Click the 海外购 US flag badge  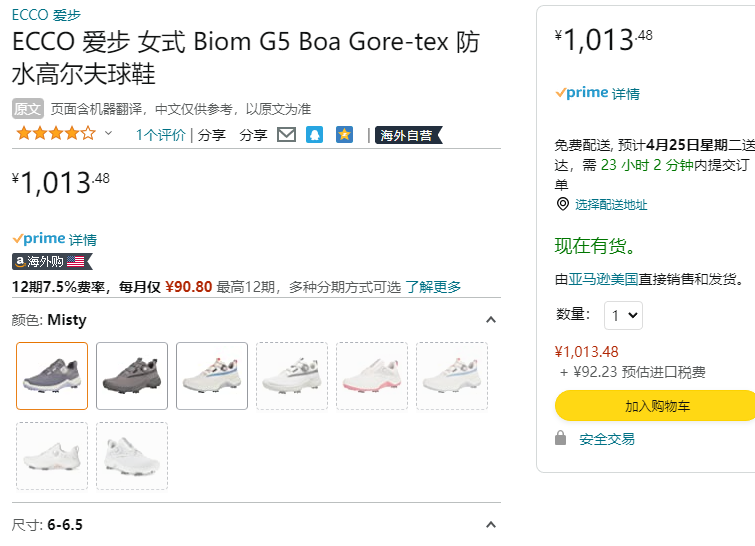(52, 261)
